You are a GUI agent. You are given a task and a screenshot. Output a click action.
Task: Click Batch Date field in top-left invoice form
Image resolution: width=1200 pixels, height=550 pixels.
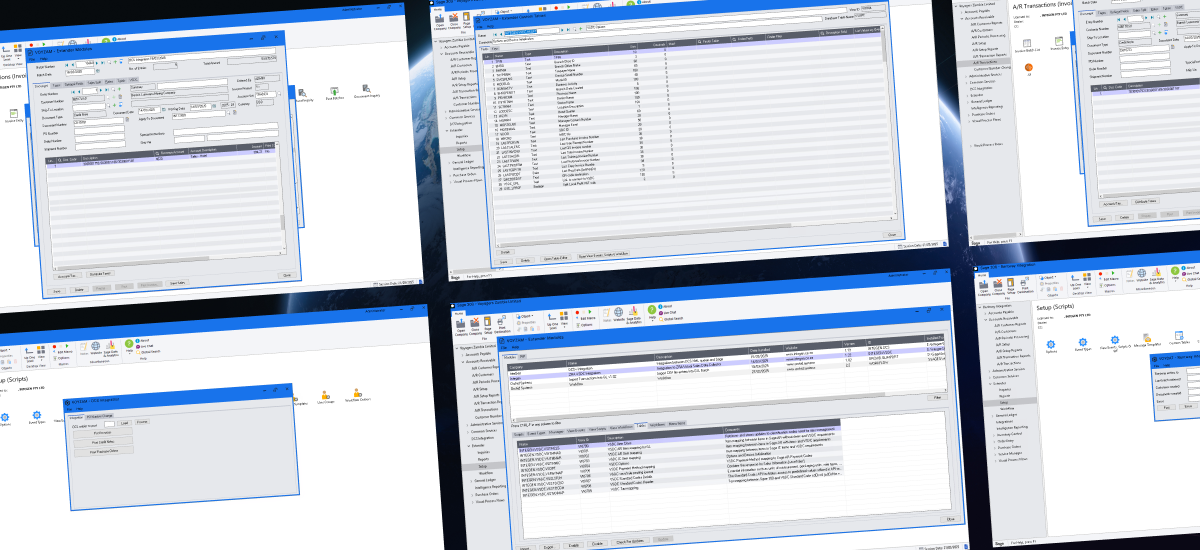tap(78, 74)
